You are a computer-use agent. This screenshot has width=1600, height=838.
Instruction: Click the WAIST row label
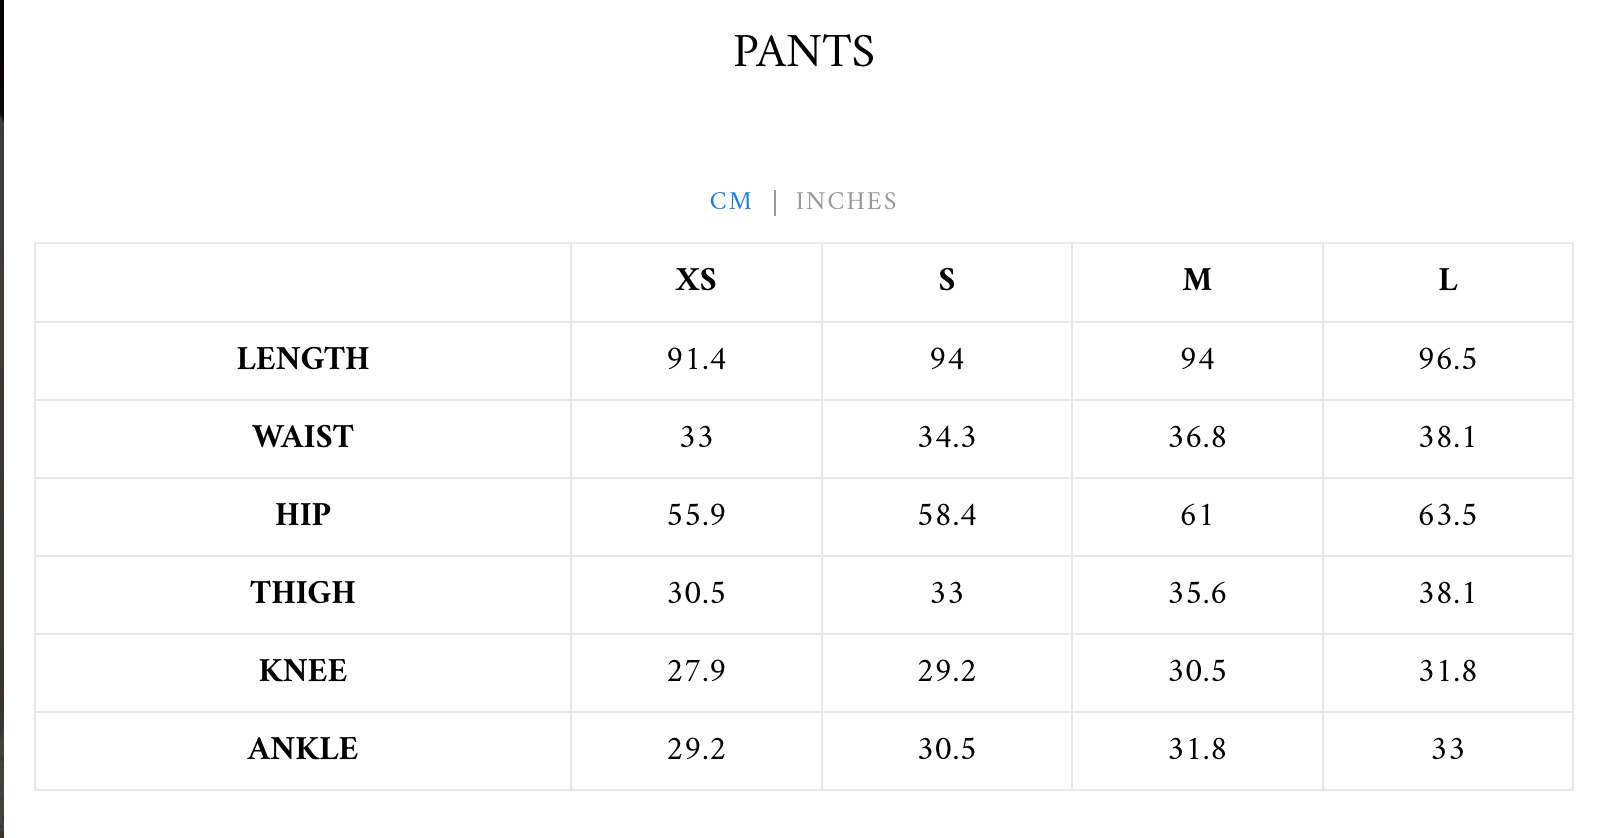(303, 436)
